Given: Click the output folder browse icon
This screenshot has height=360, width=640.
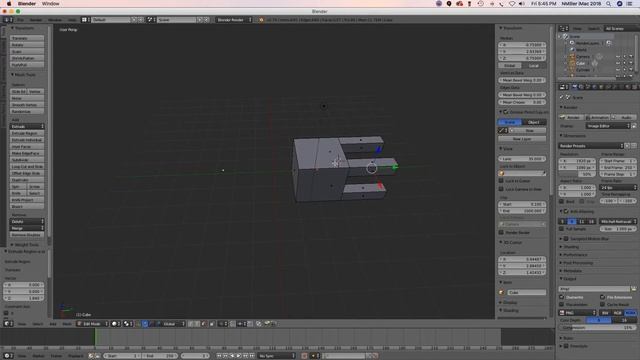Looking at the screenshot, I should [x=633, y=289].
